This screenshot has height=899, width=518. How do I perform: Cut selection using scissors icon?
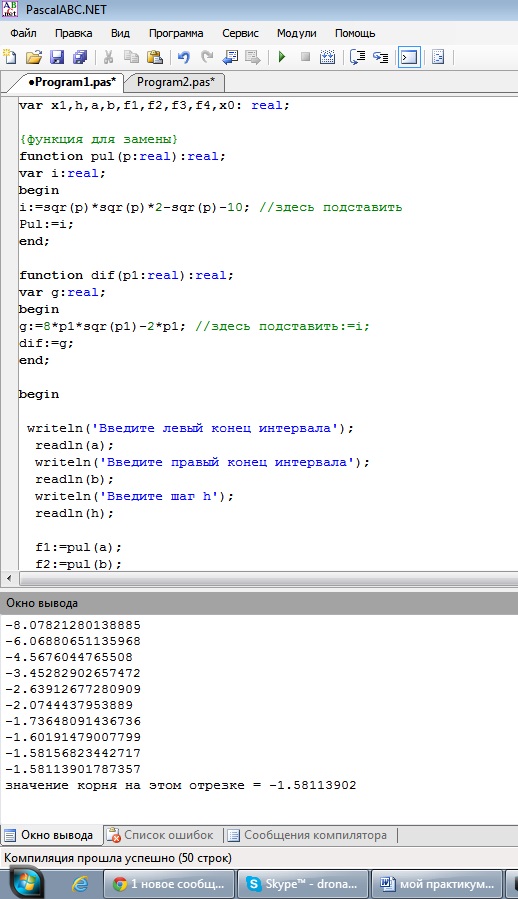(108, 57)
